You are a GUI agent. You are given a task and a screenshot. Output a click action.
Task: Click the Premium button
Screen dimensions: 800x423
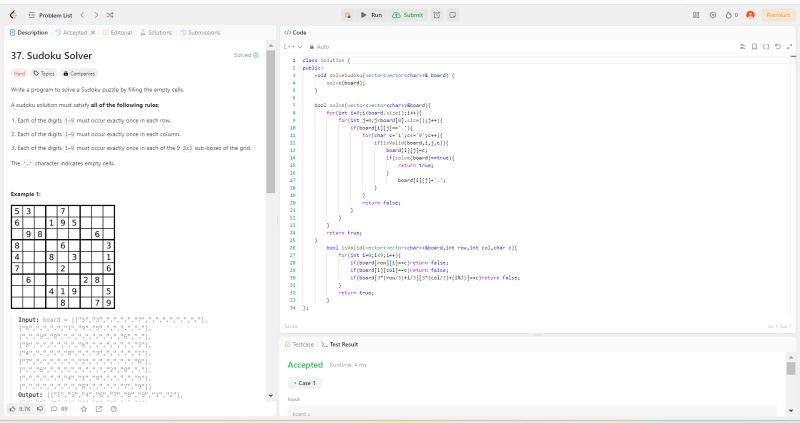(778, 15)
